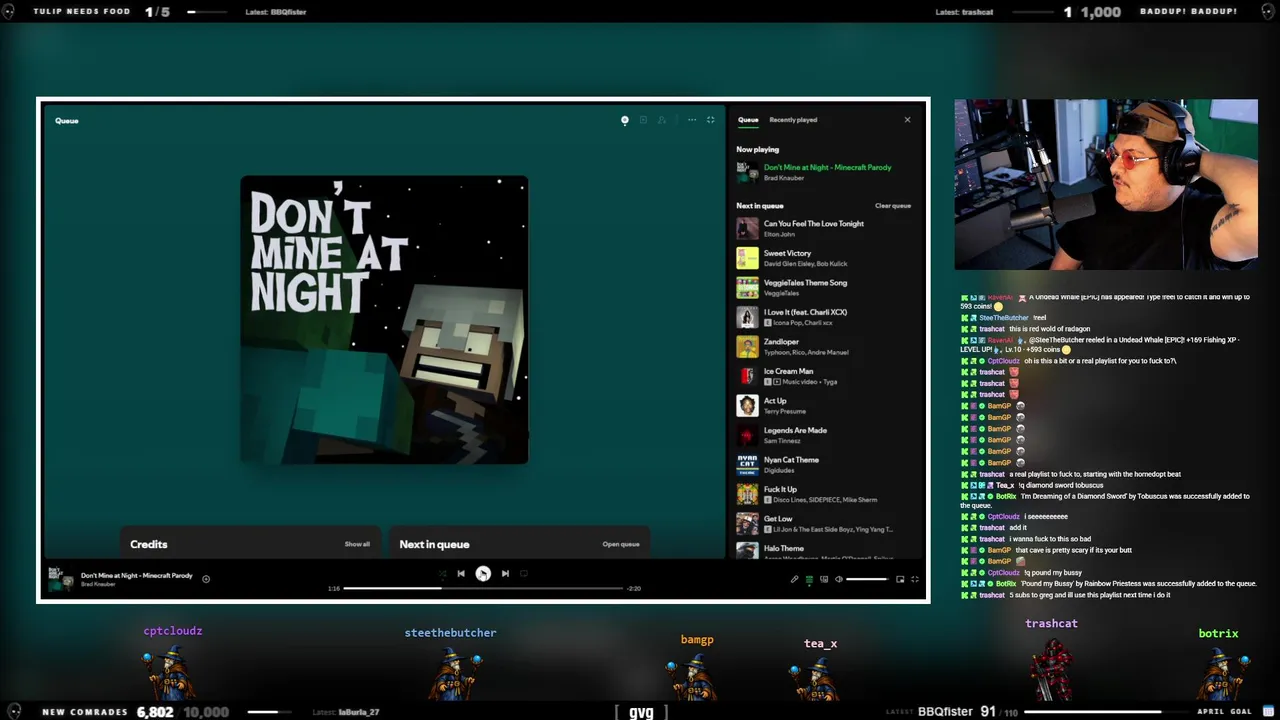Open Brad Knauber artist link under Now playing

tap(783, 178)
